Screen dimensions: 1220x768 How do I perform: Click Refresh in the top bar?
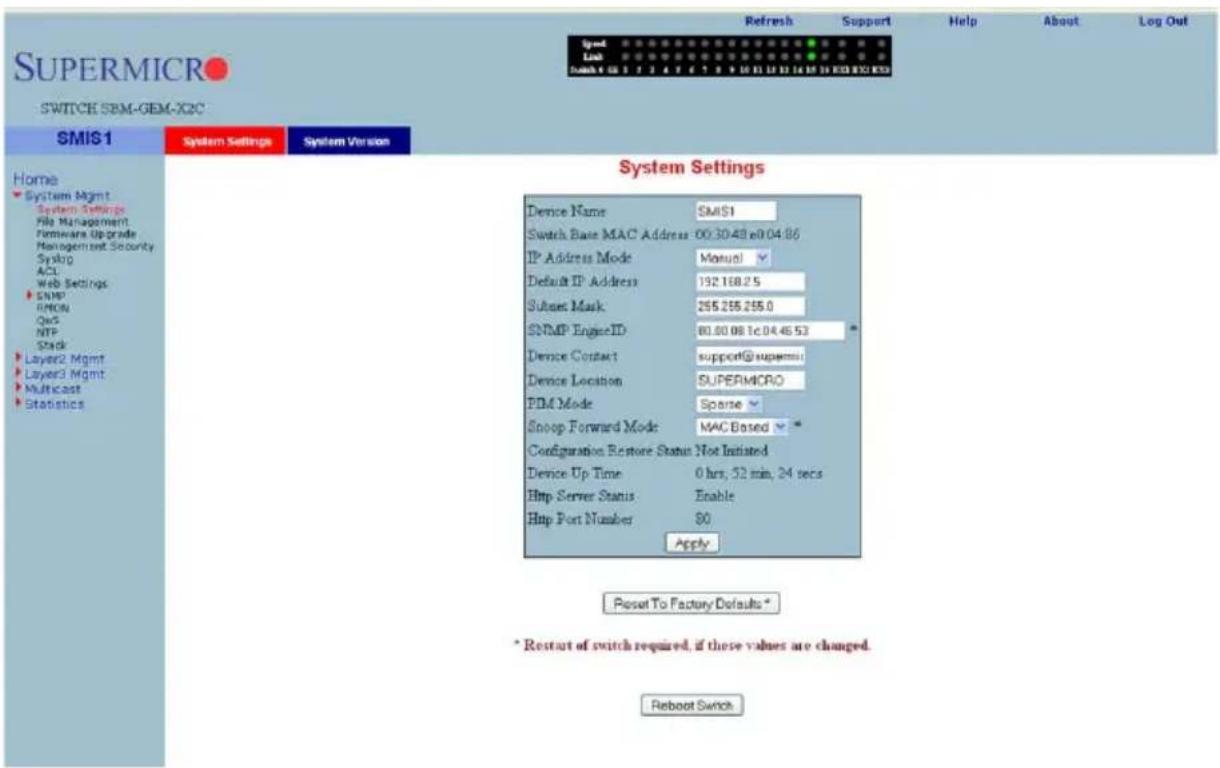pos(769,20)
